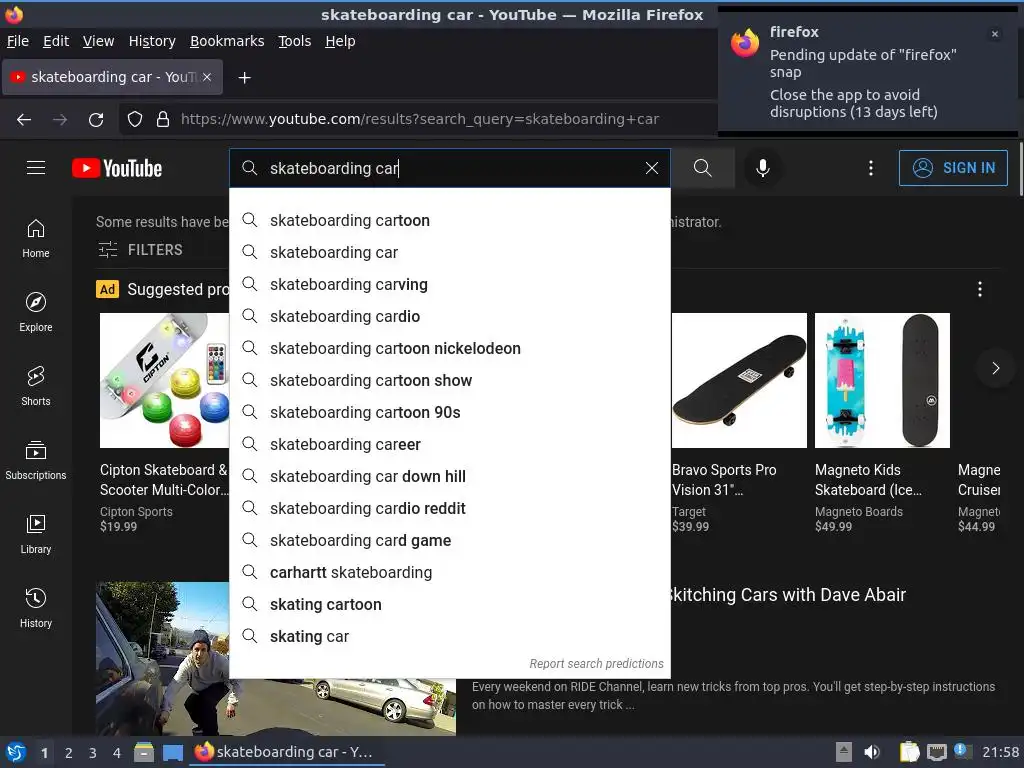
Task: Open the Magneto Kids Skateboard thumbnail
Action: click(x=882, y=380)
